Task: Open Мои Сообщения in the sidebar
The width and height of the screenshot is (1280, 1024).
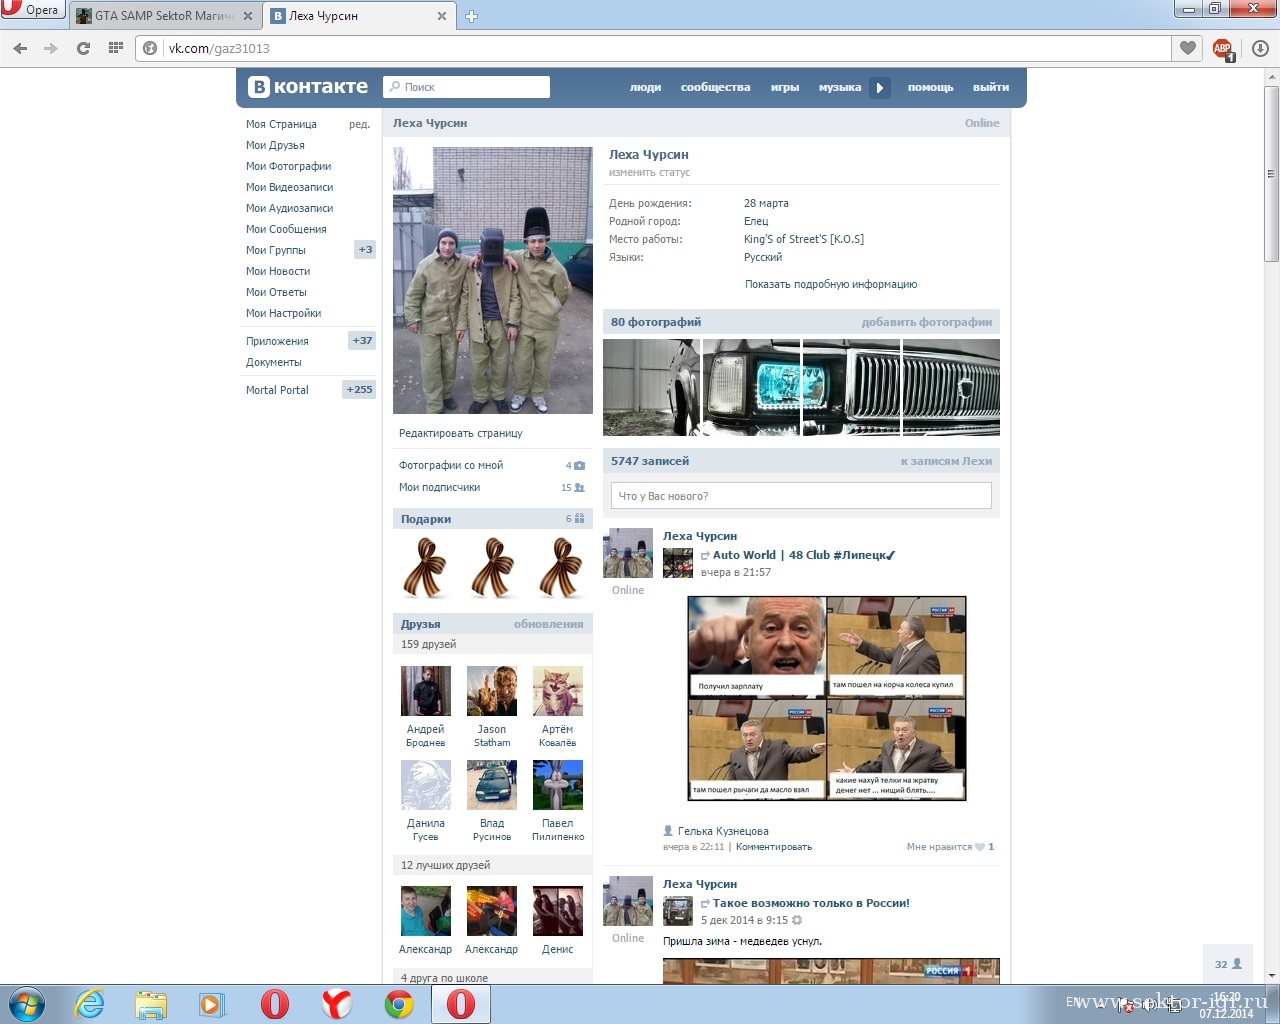Action: (286, 229)
